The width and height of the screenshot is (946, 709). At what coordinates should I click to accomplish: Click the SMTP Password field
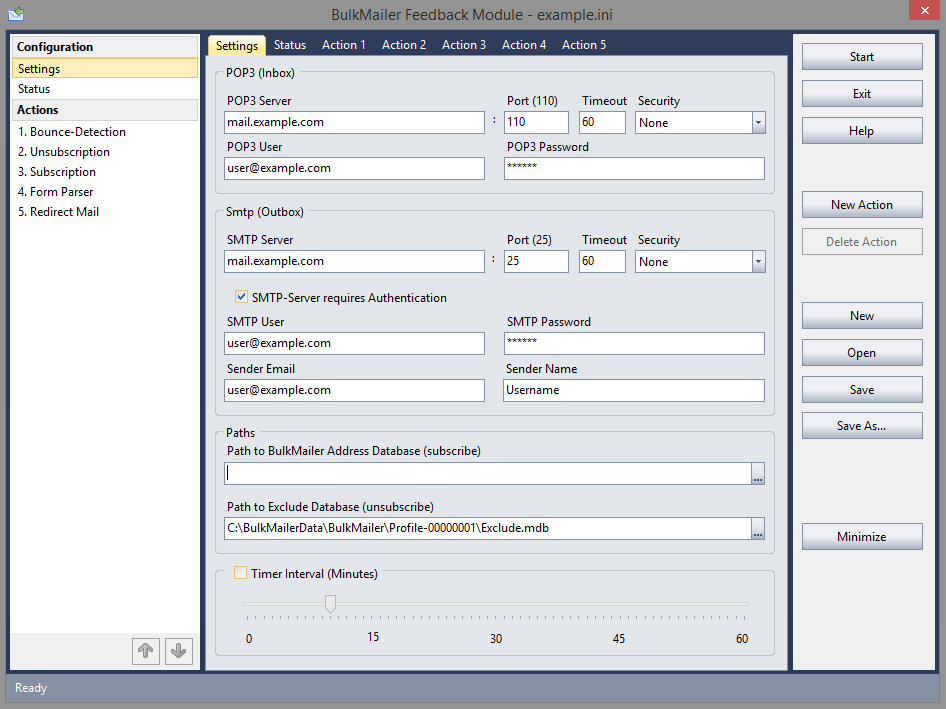pyautogui.click(x=634, y=343)
